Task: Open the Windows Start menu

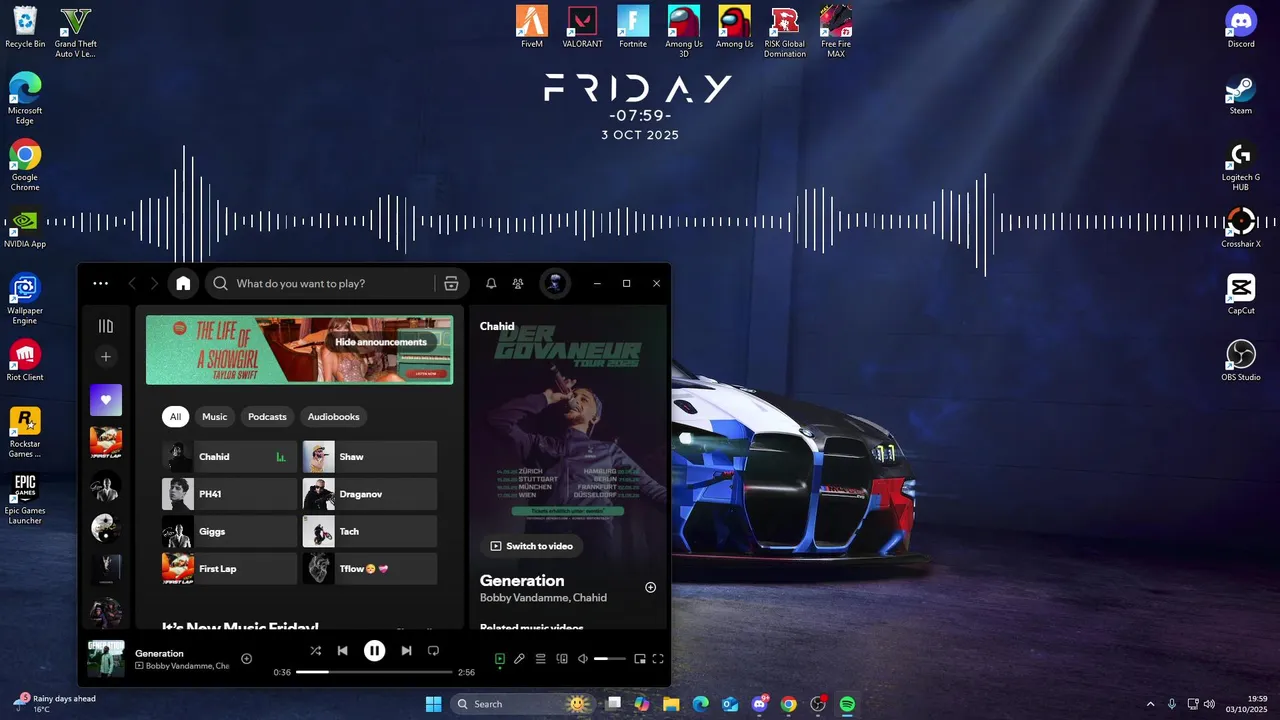Action: coord(434,704)
